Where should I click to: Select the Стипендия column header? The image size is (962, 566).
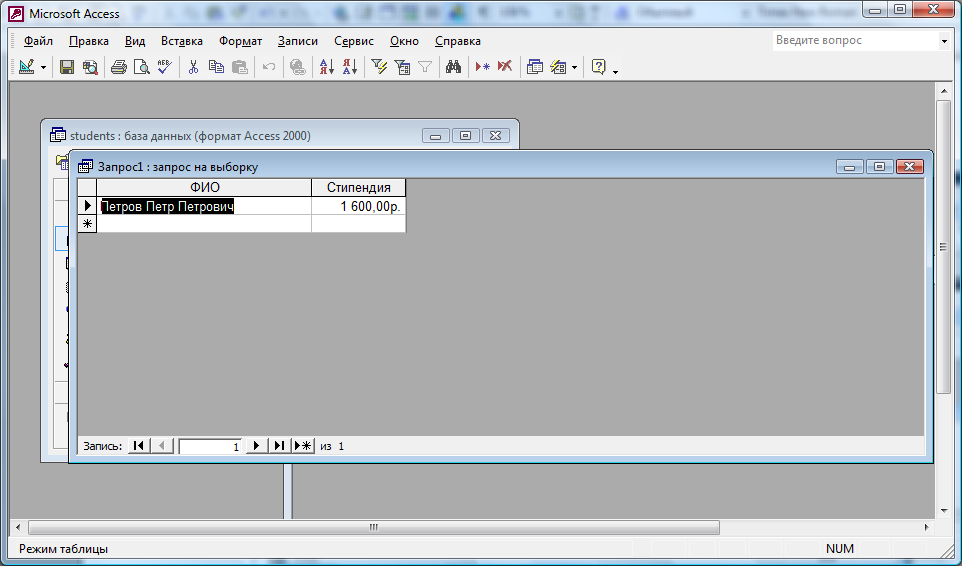(x=358, y=188)
